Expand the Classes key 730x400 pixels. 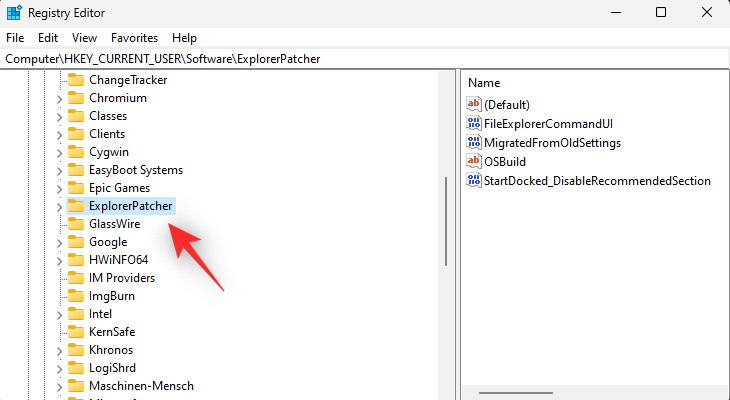pyautogui.click(x=59, y=117)
